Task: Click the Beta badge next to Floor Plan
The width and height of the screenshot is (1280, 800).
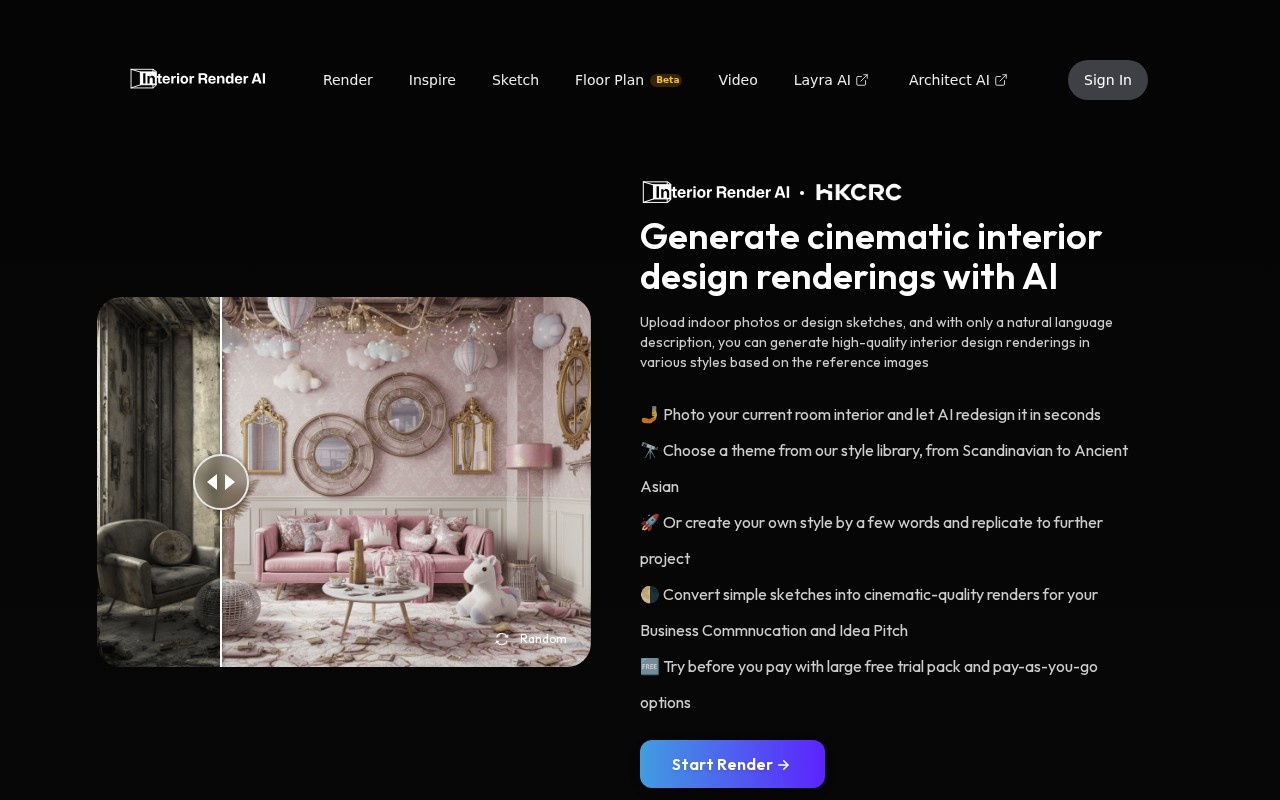Action: 667,80
